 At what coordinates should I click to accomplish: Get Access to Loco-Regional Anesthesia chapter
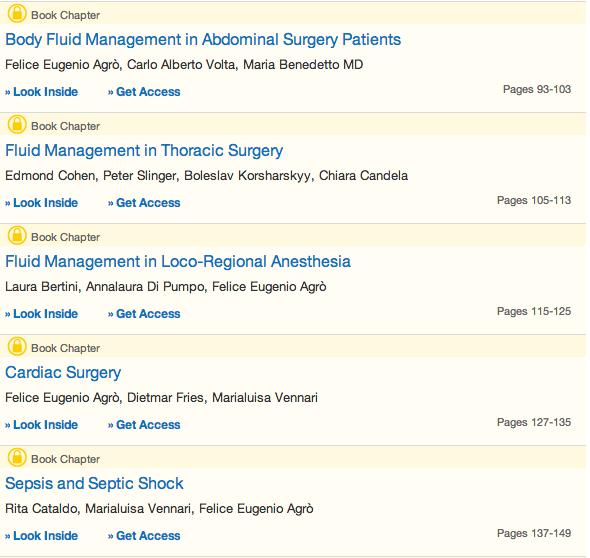(144, 314)
